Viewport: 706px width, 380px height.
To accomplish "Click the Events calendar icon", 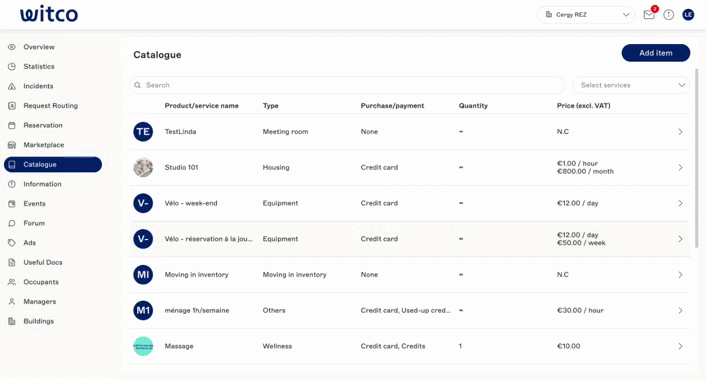I will click(12, 204).
